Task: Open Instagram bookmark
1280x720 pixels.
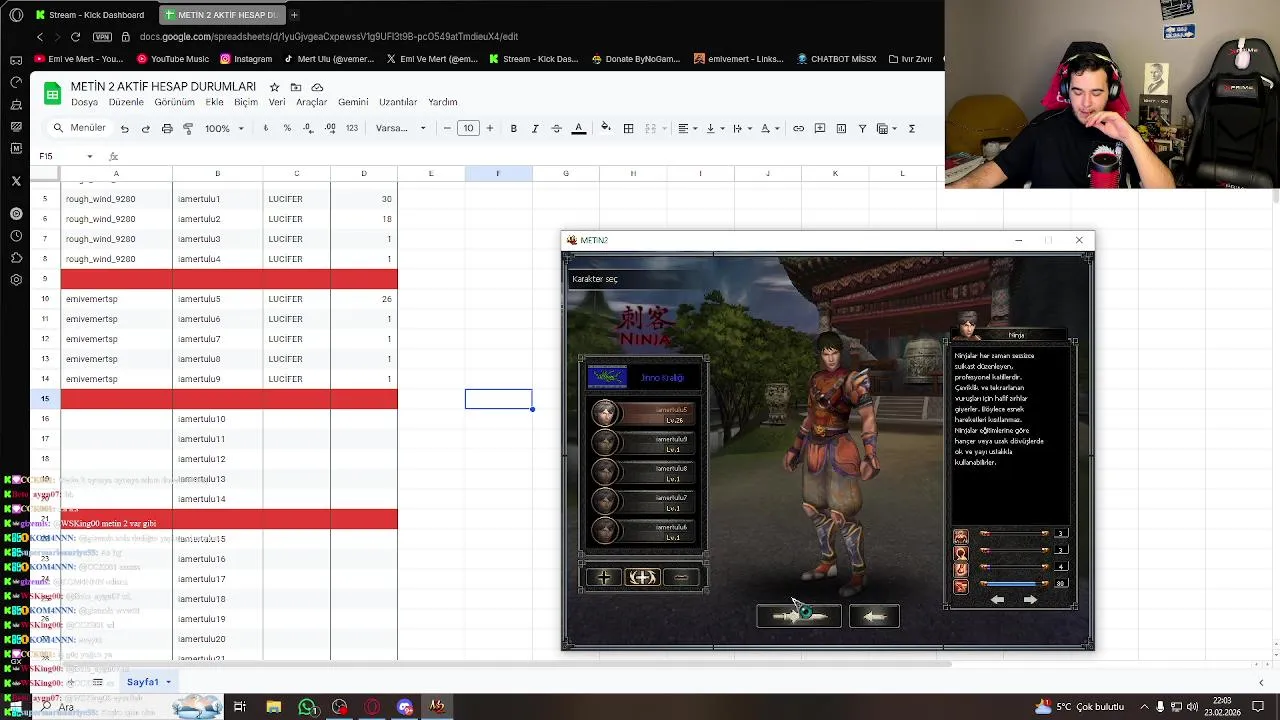Action: 246,59
